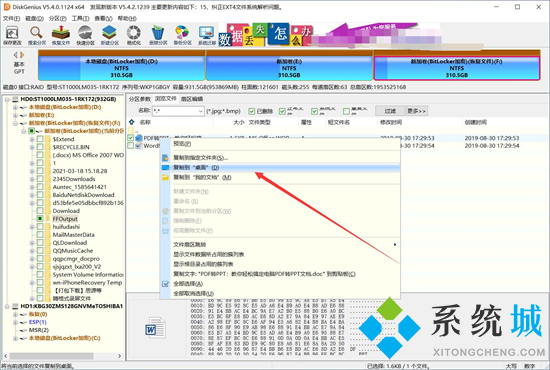550x370 pixels.
Task: Select the F: 恢复文件 partition bar
Action: pyautogui.click(x=457, y=65)
